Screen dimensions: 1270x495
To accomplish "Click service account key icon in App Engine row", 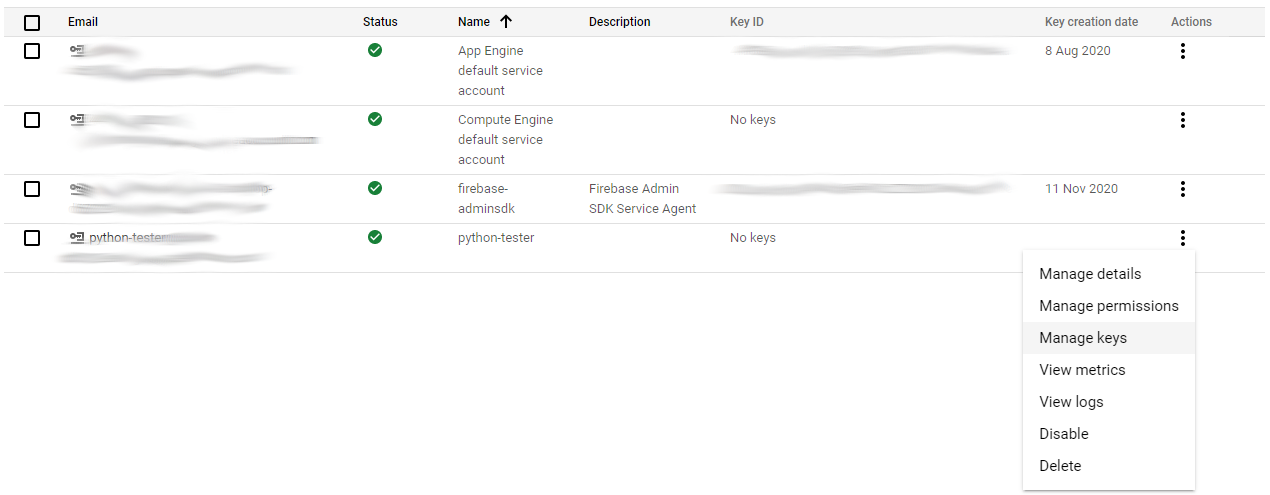I will [x=77, y=50].
